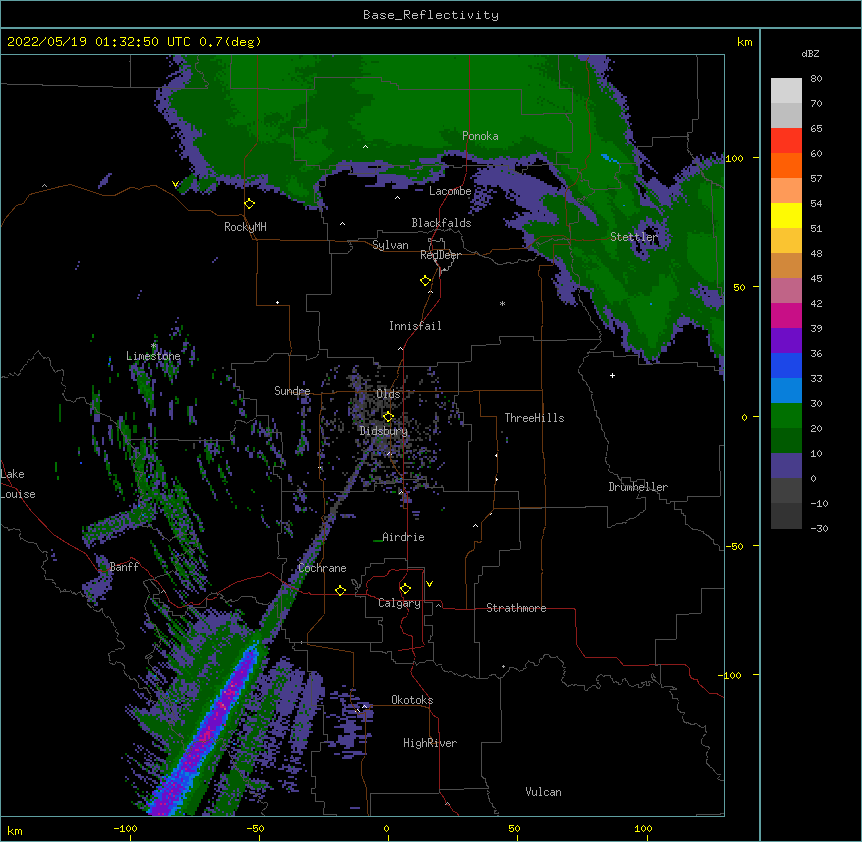Select the ThreeHills label
Screen dimensions: 862x842
click(534, 418)
